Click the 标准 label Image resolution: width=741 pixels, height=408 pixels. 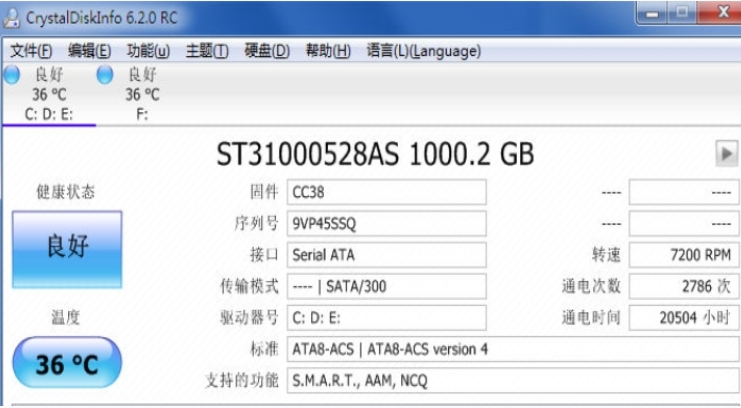click(x=264, y=349)
